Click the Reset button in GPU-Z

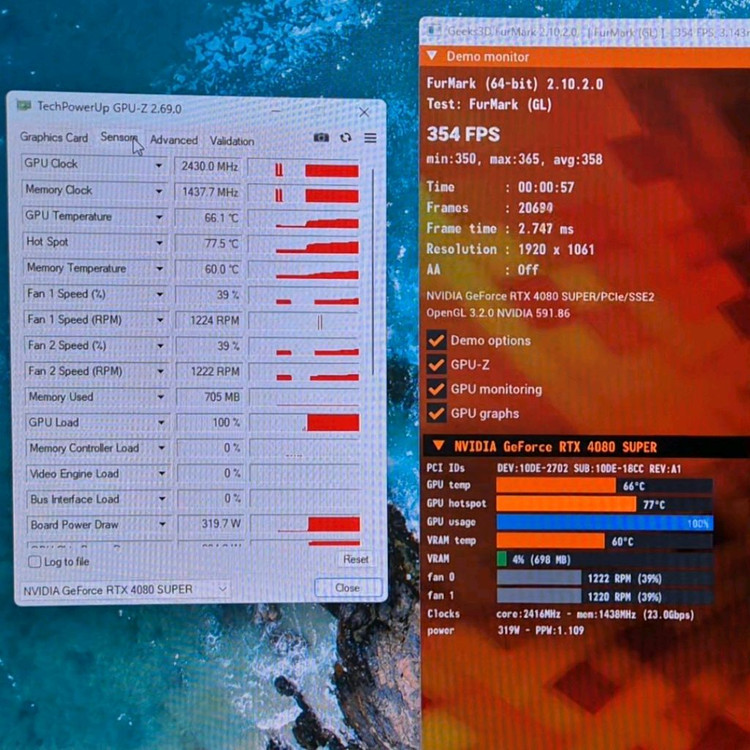pos(355,559)
